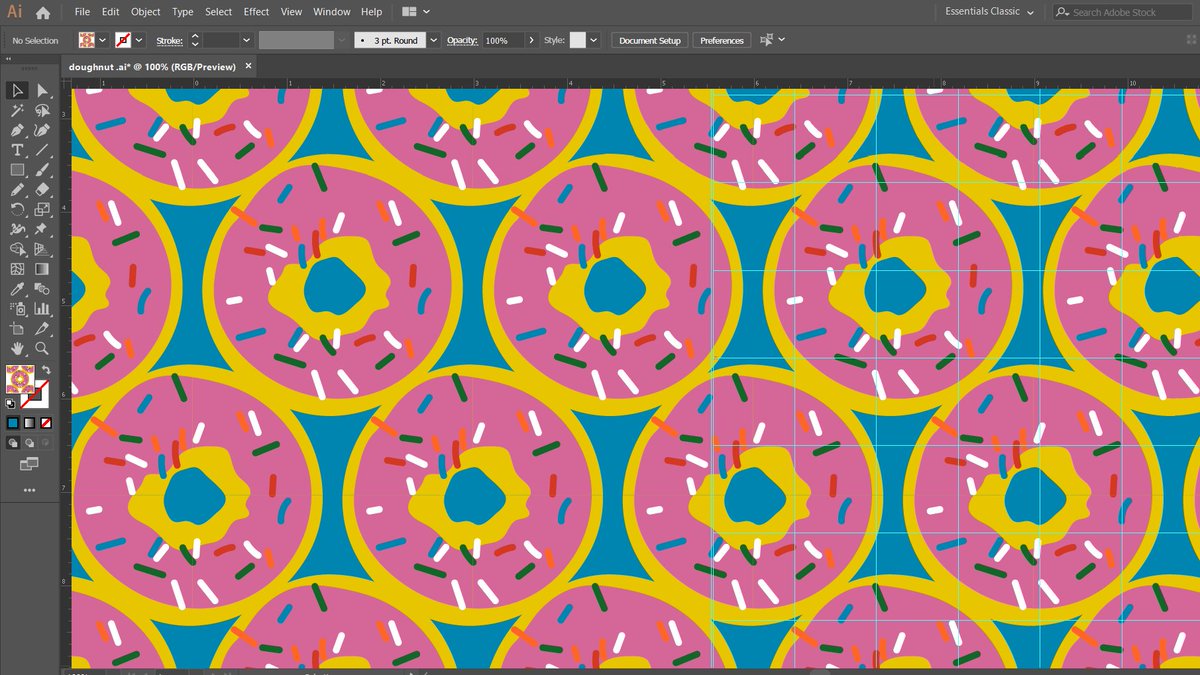Select the Pencil tool
The height and width of the screenshot is (675, 1200).
point(17,189)
